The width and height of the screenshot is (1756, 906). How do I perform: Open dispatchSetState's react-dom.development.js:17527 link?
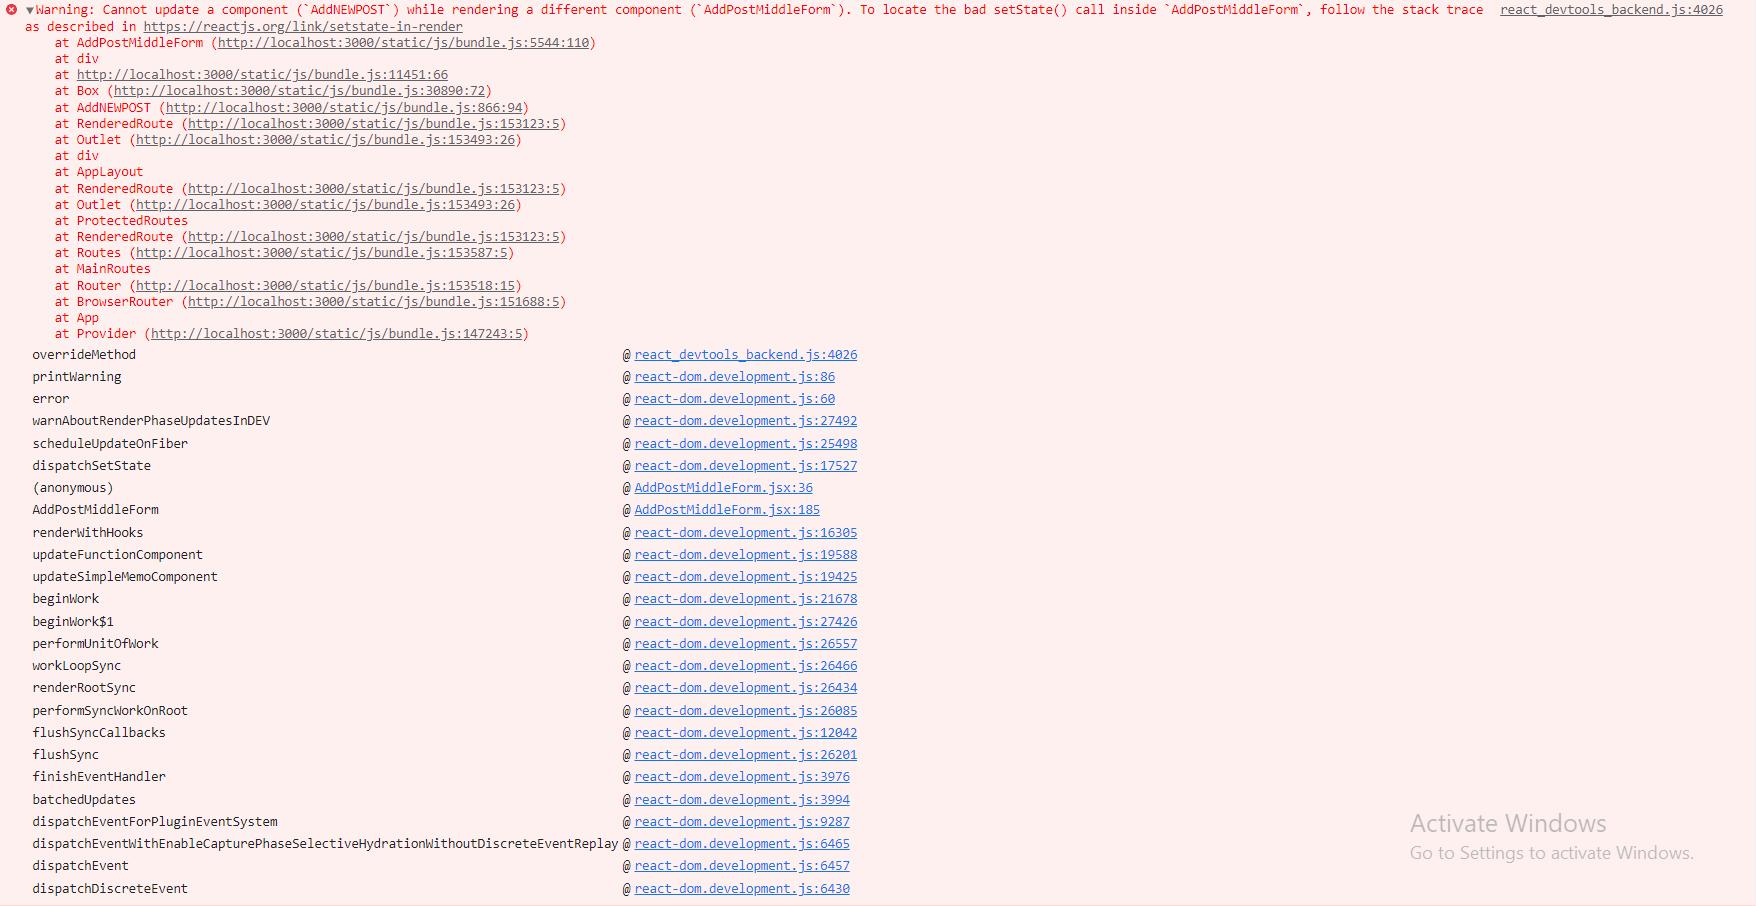coord(746,466)
